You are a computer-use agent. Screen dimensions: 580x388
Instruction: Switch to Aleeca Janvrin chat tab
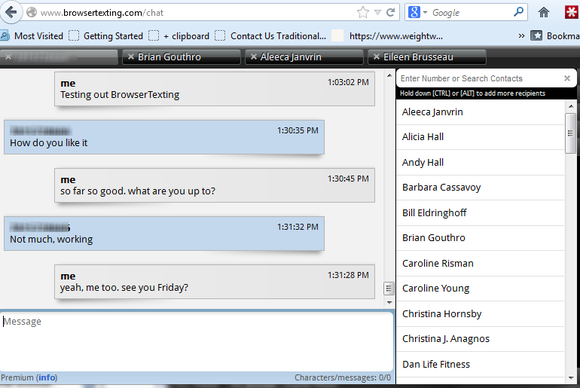pyautogui.click(x=304, y=57)
